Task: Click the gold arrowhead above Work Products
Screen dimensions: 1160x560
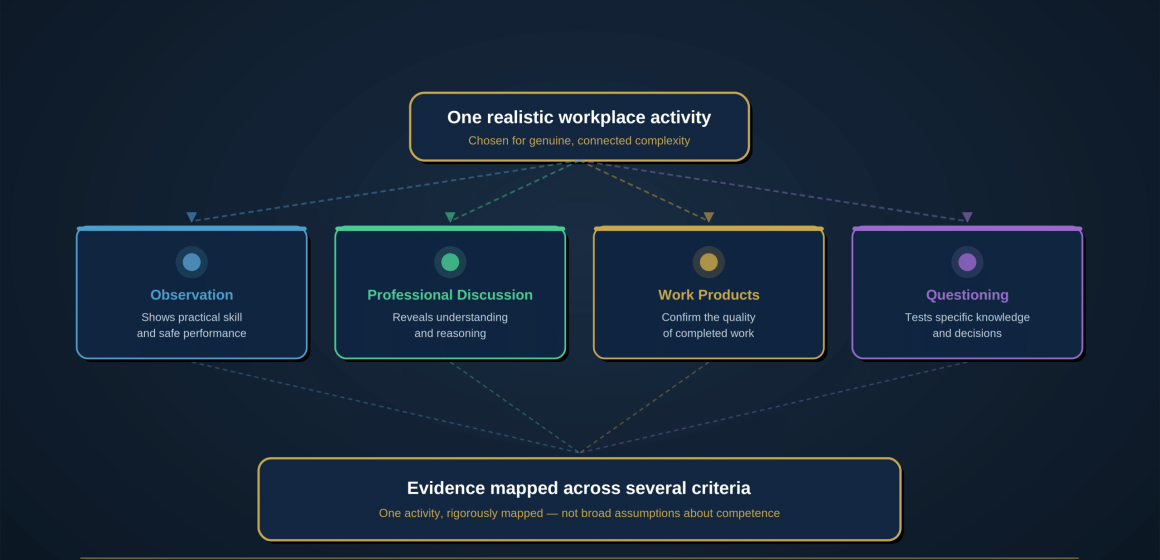Action: (709, 217)
